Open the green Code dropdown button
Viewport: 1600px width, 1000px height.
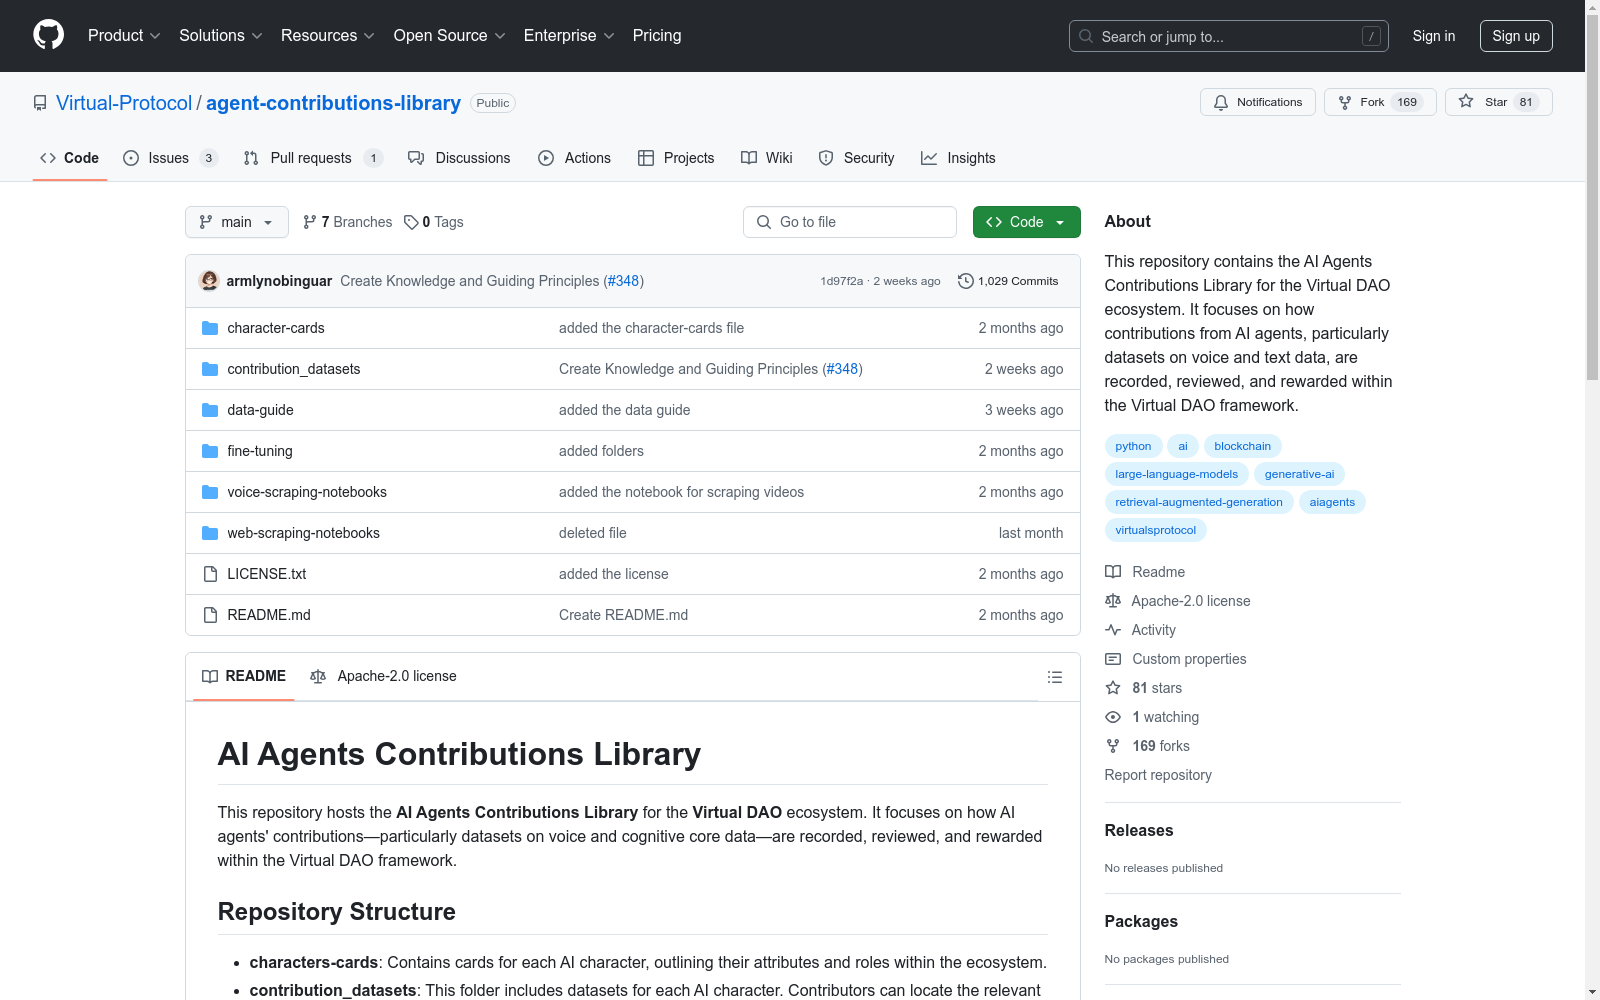(1026, 222)
